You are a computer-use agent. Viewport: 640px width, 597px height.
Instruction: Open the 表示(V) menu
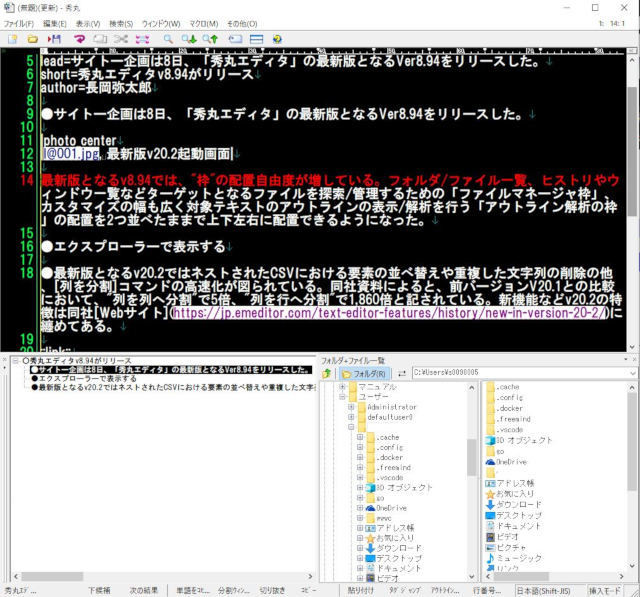[x=88, y=24]
